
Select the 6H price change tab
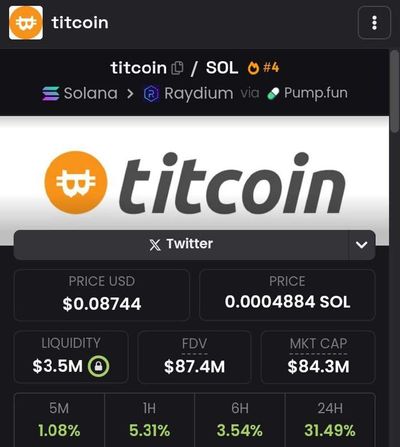(x=240, y=420)
